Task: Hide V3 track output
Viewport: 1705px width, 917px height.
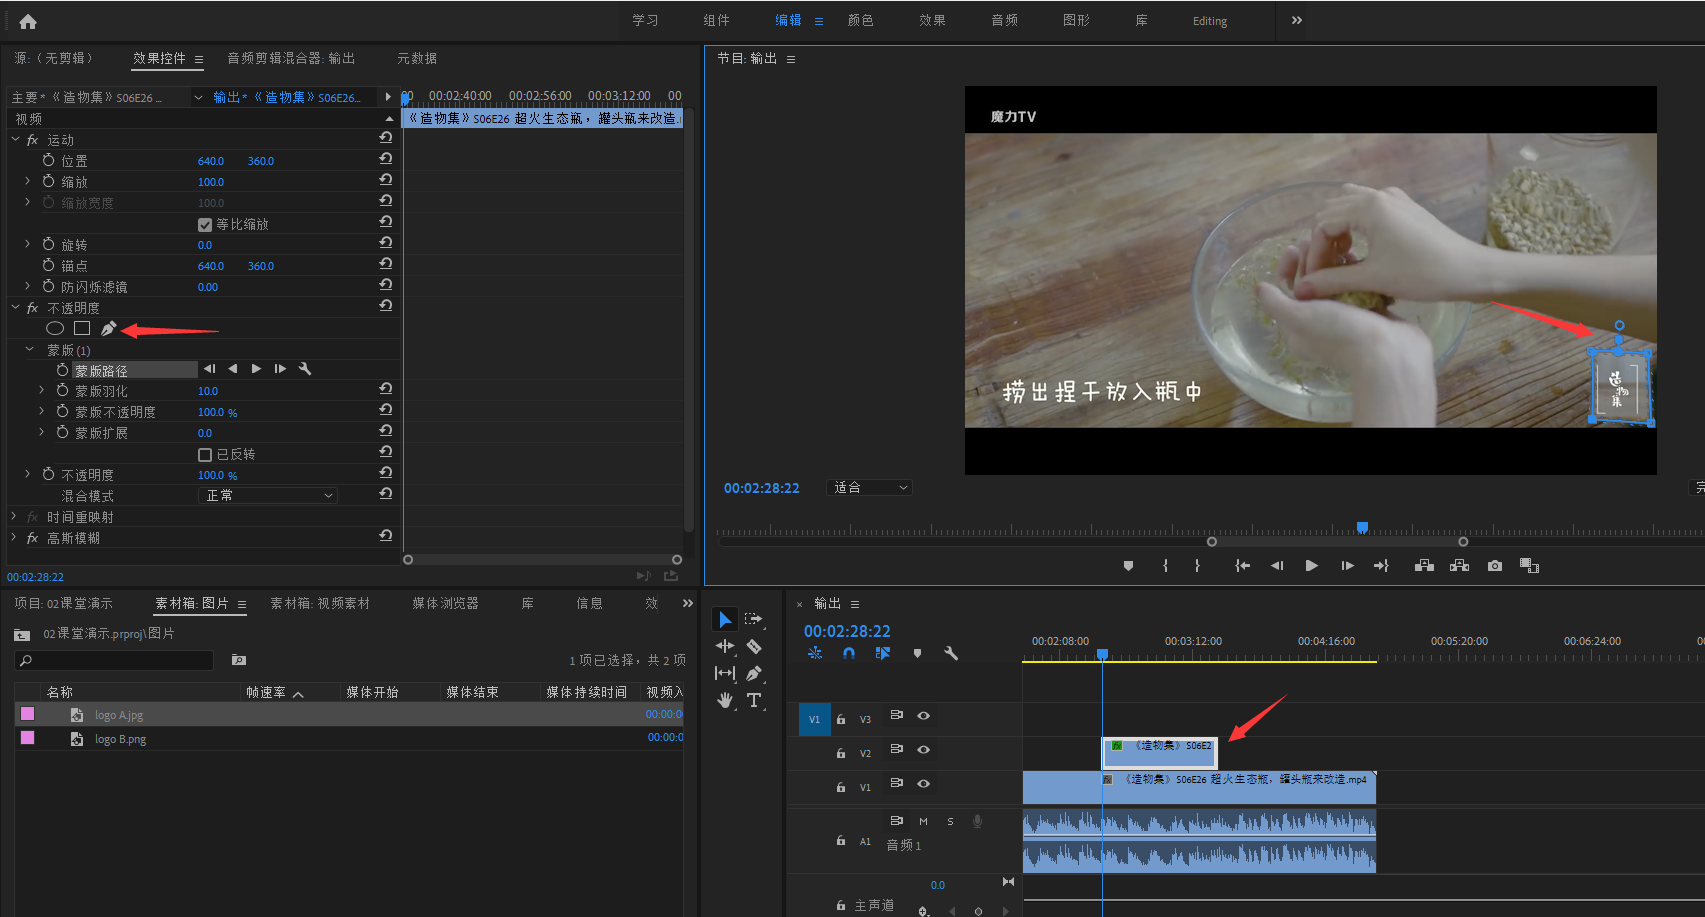Action: pyautogui.click(x=924, y=716)
